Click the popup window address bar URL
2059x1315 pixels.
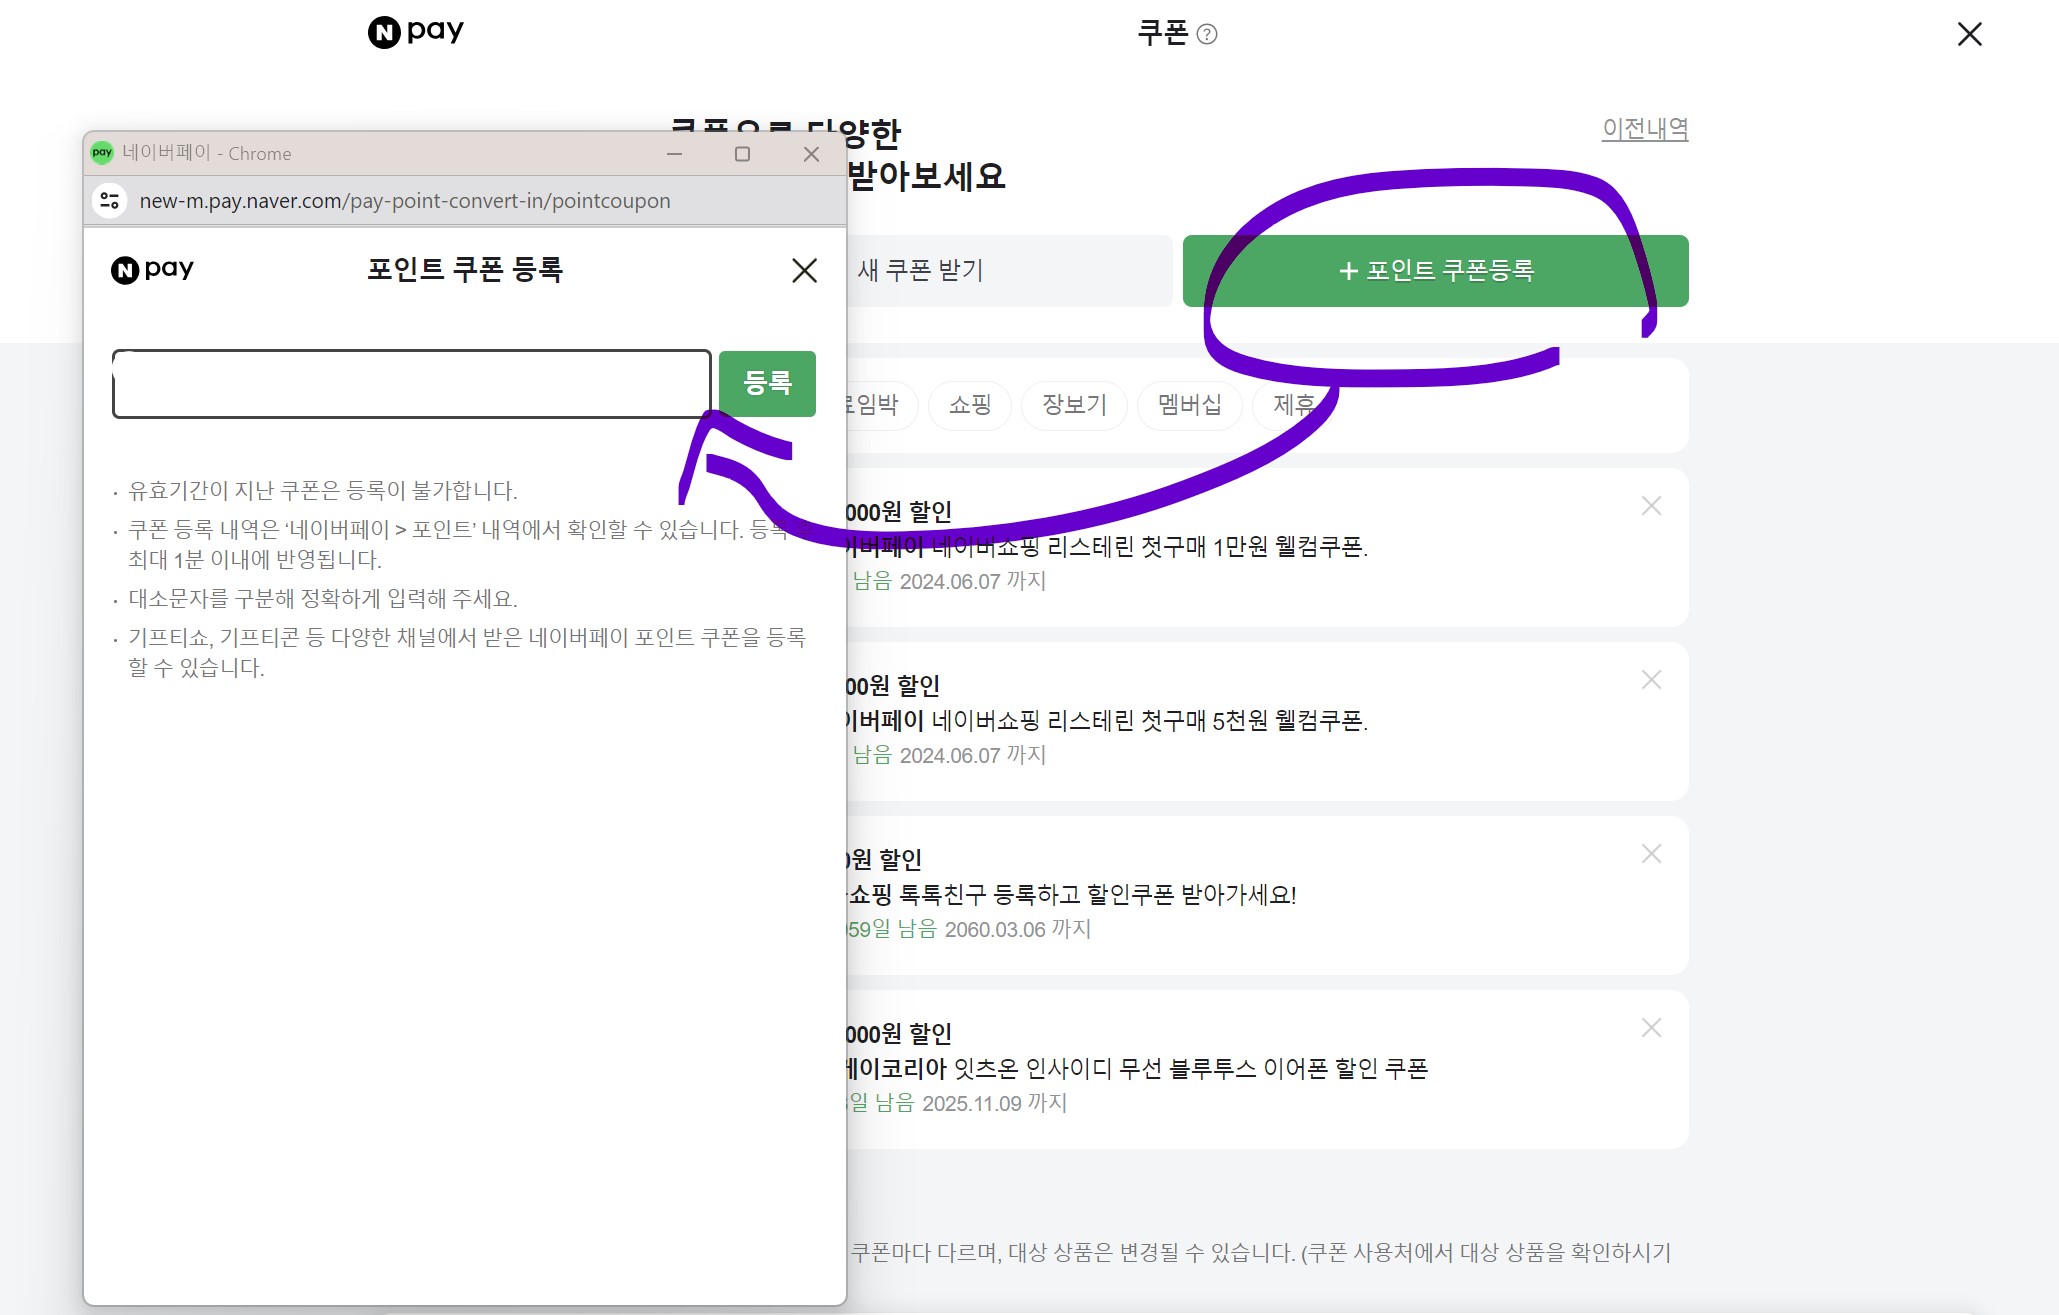[405, 201]
